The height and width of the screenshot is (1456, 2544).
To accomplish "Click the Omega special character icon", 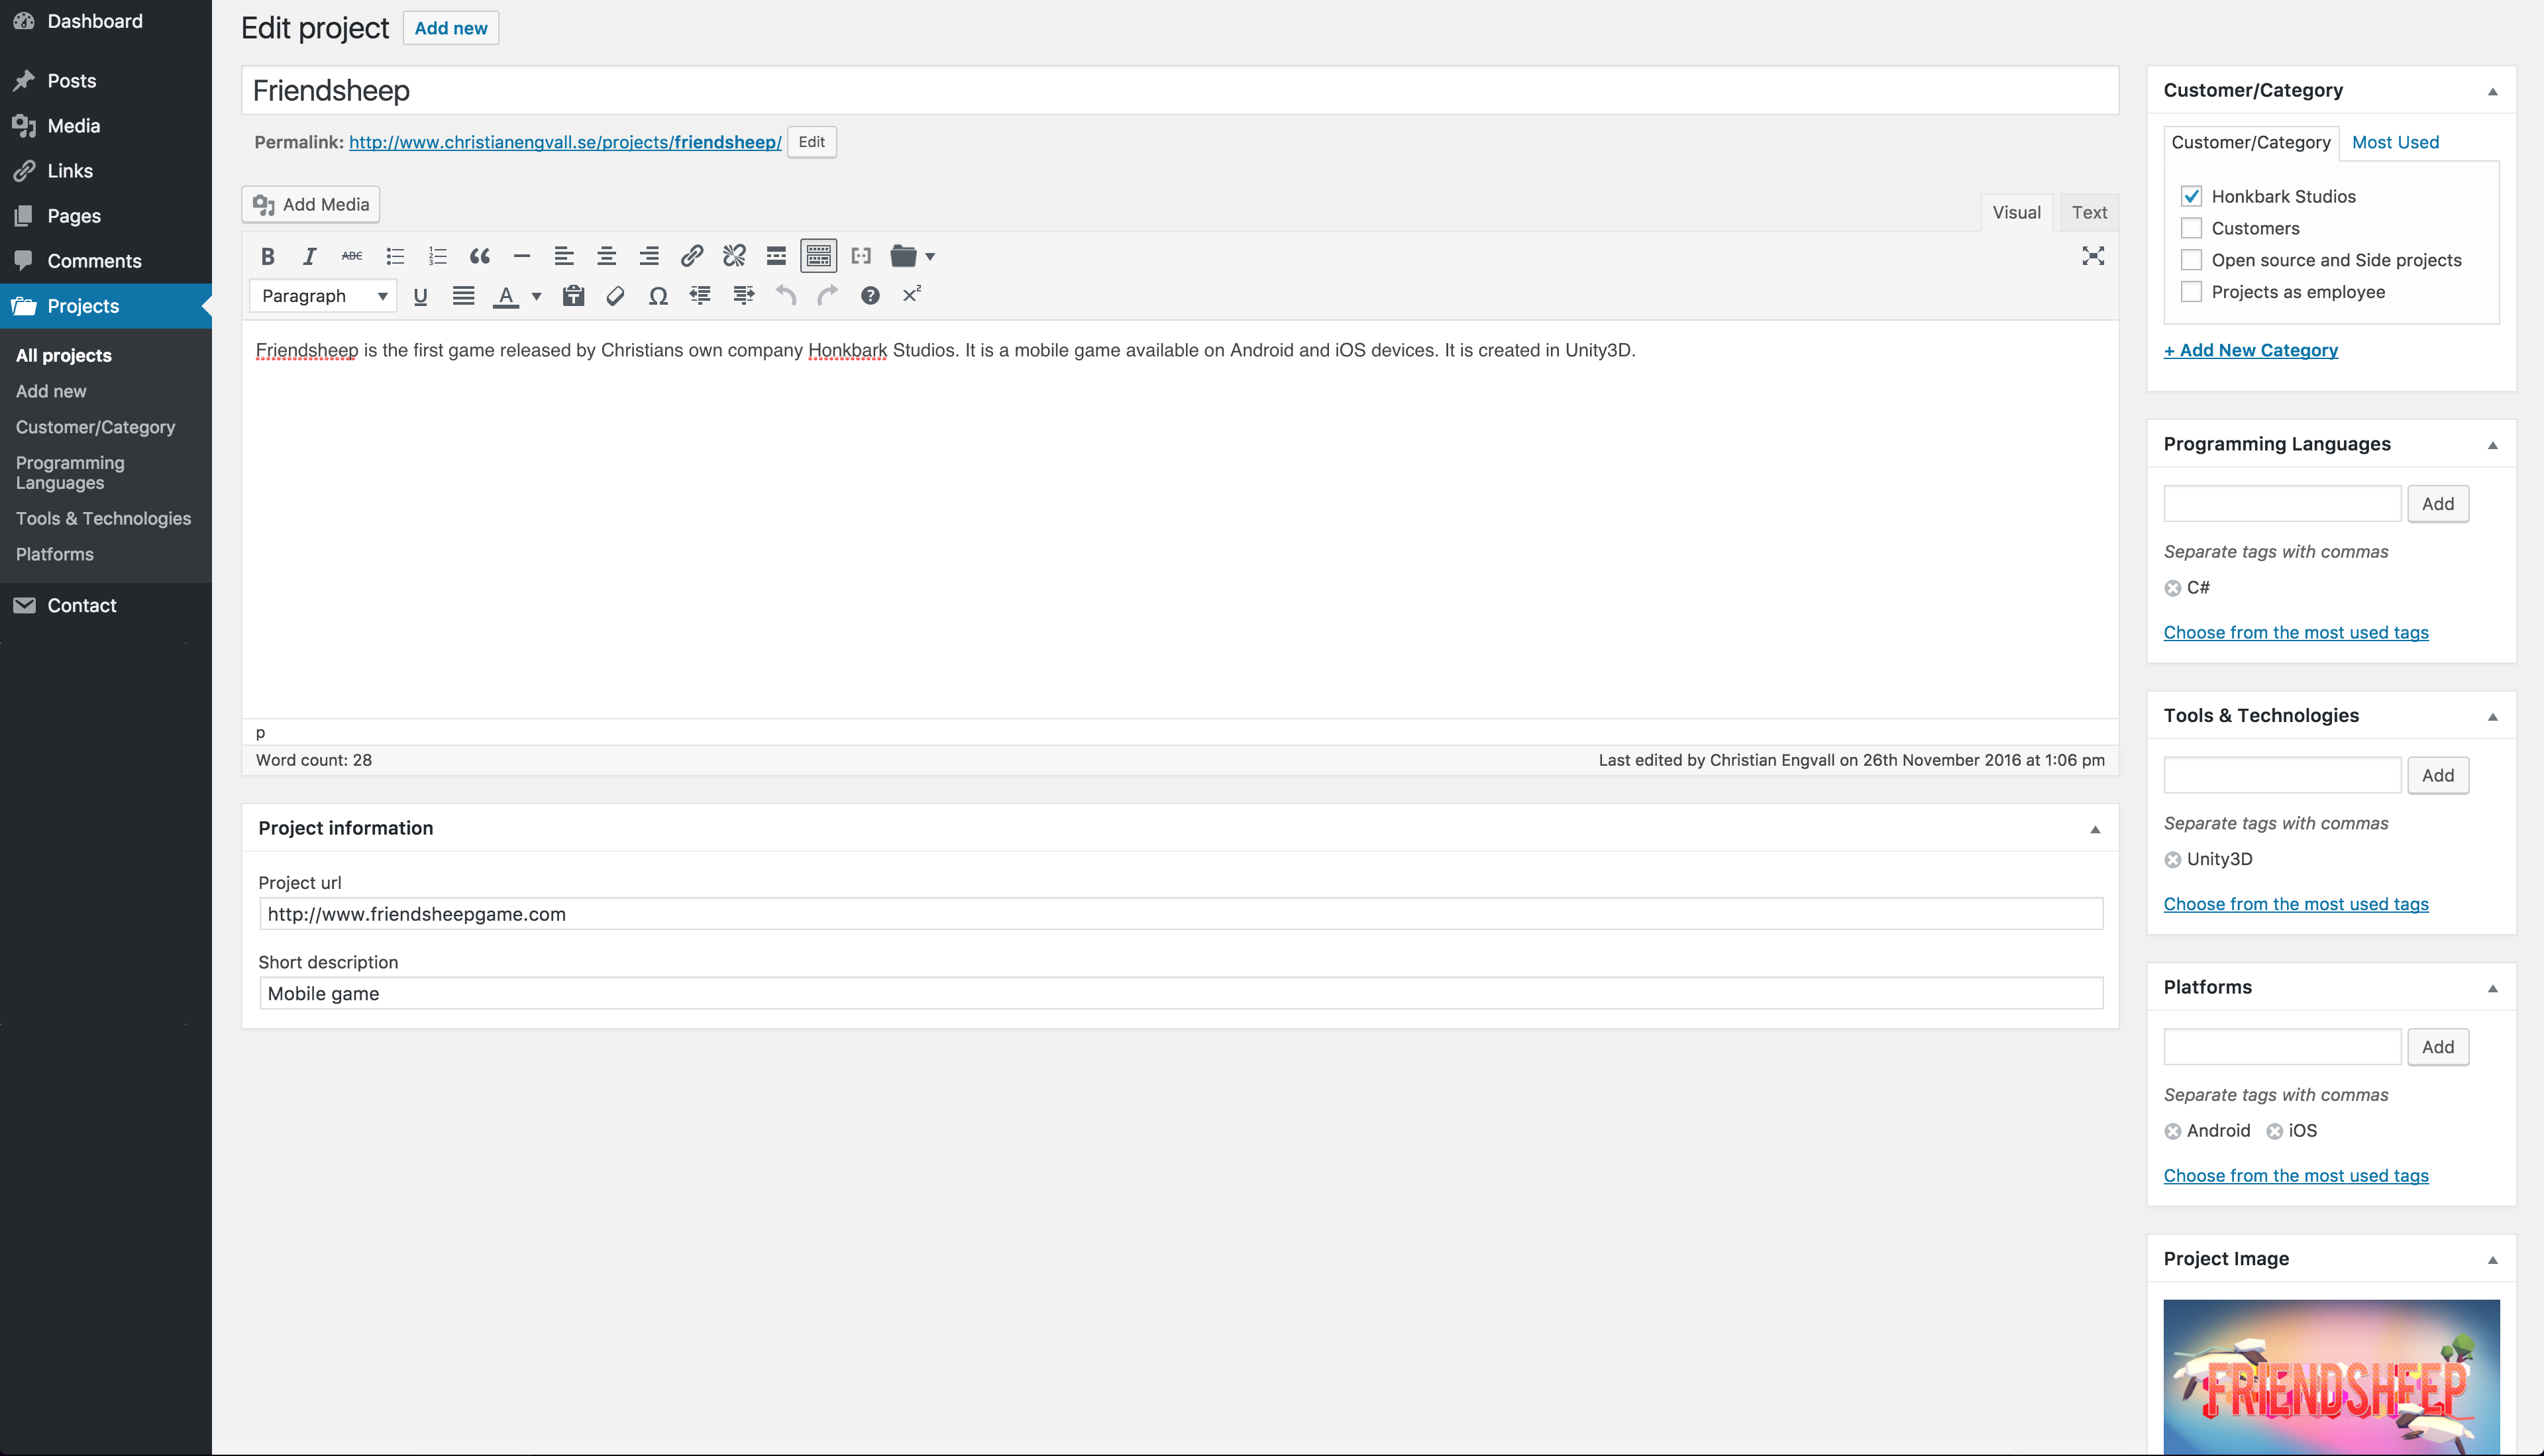I will (657, 295).
